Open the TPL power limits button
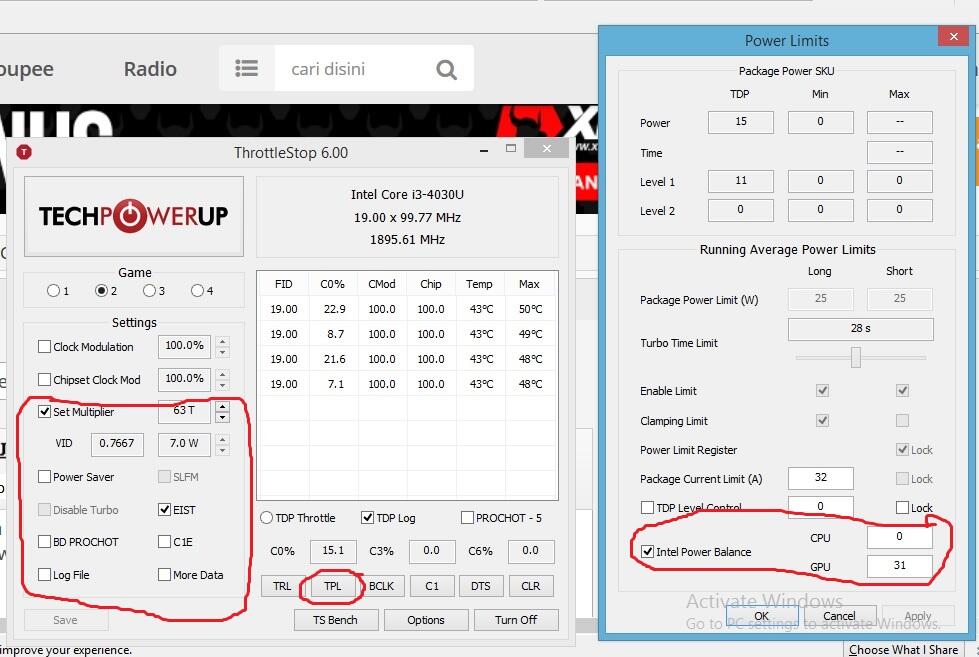The height and width of the screenshot is (657, 979). 332,586
